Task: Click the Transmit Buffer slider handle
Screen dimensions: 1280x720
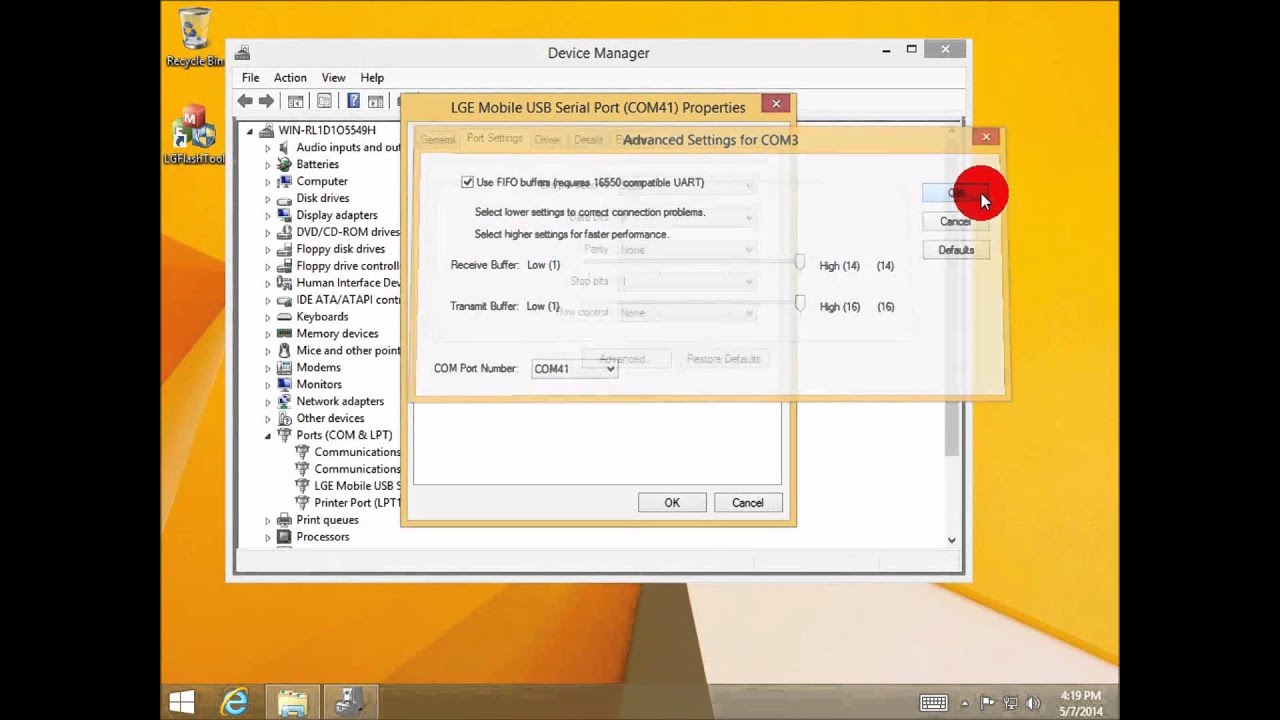Action: tap(799, 303)
